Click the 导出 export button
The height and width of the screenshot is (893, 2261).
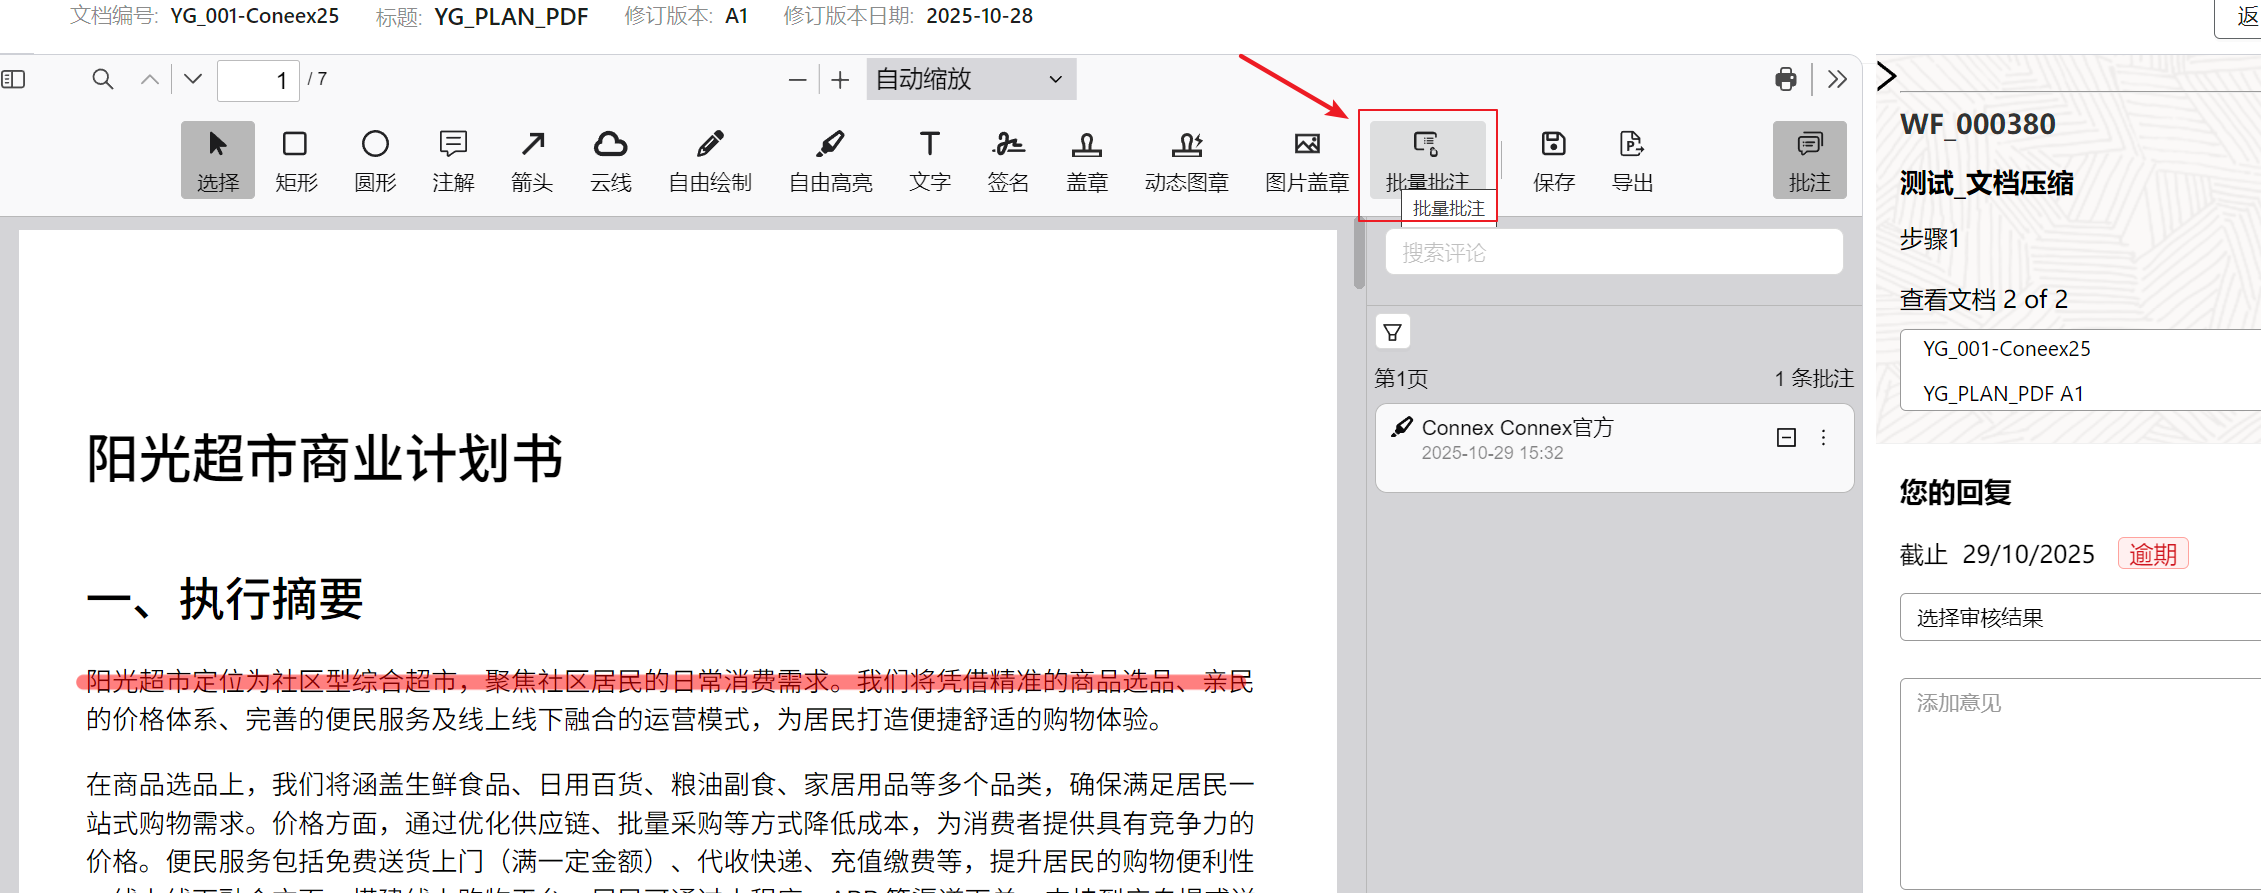click(x=1632, y=159)
